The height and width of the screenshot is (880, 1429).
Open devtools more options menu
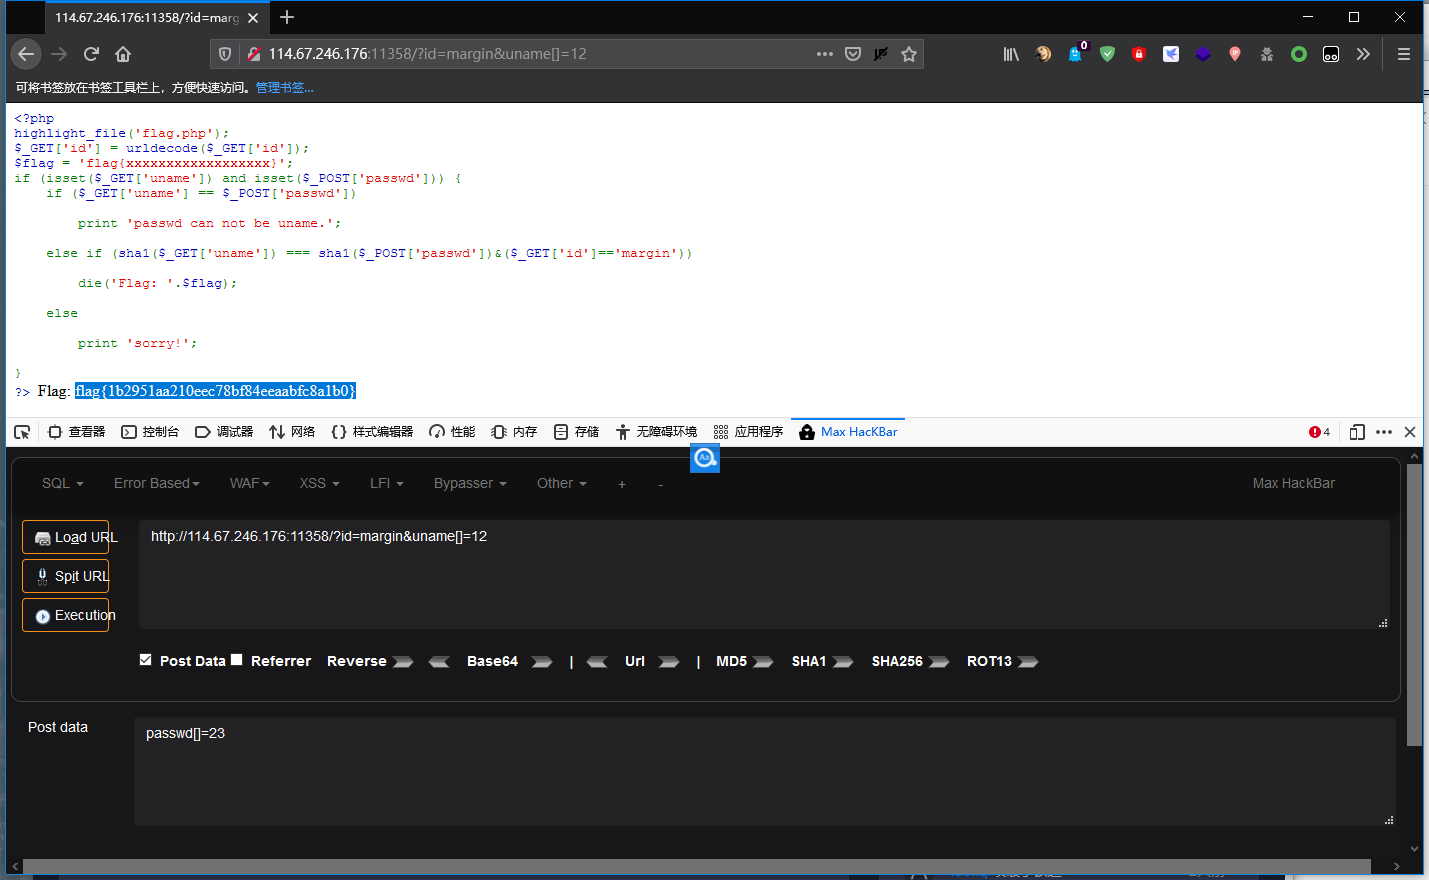[x=1384, y=432]
